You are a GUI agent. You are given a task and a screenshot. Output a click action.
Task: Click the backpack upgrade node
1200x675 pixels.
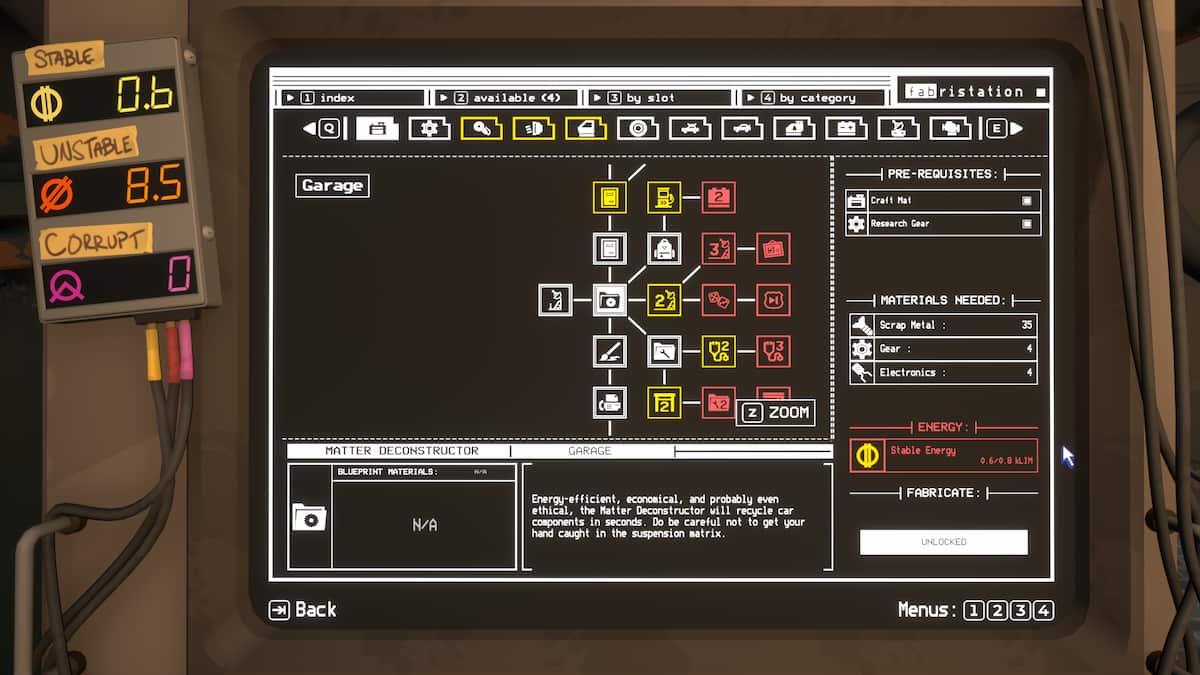click(x=664, y=248)
